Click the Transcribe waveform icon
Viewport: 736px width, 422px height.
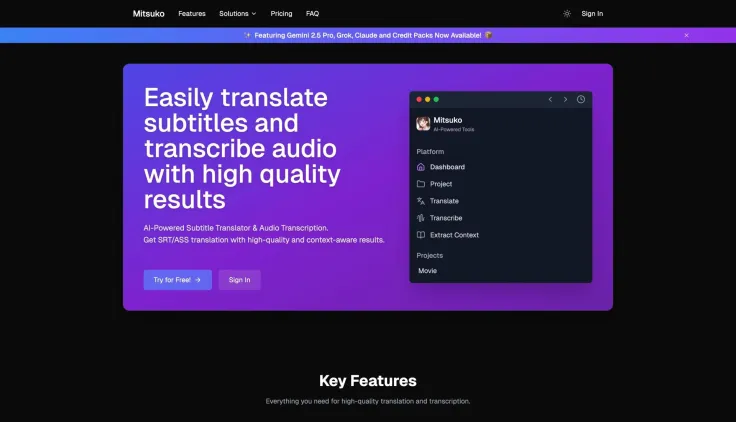(421, 218)
